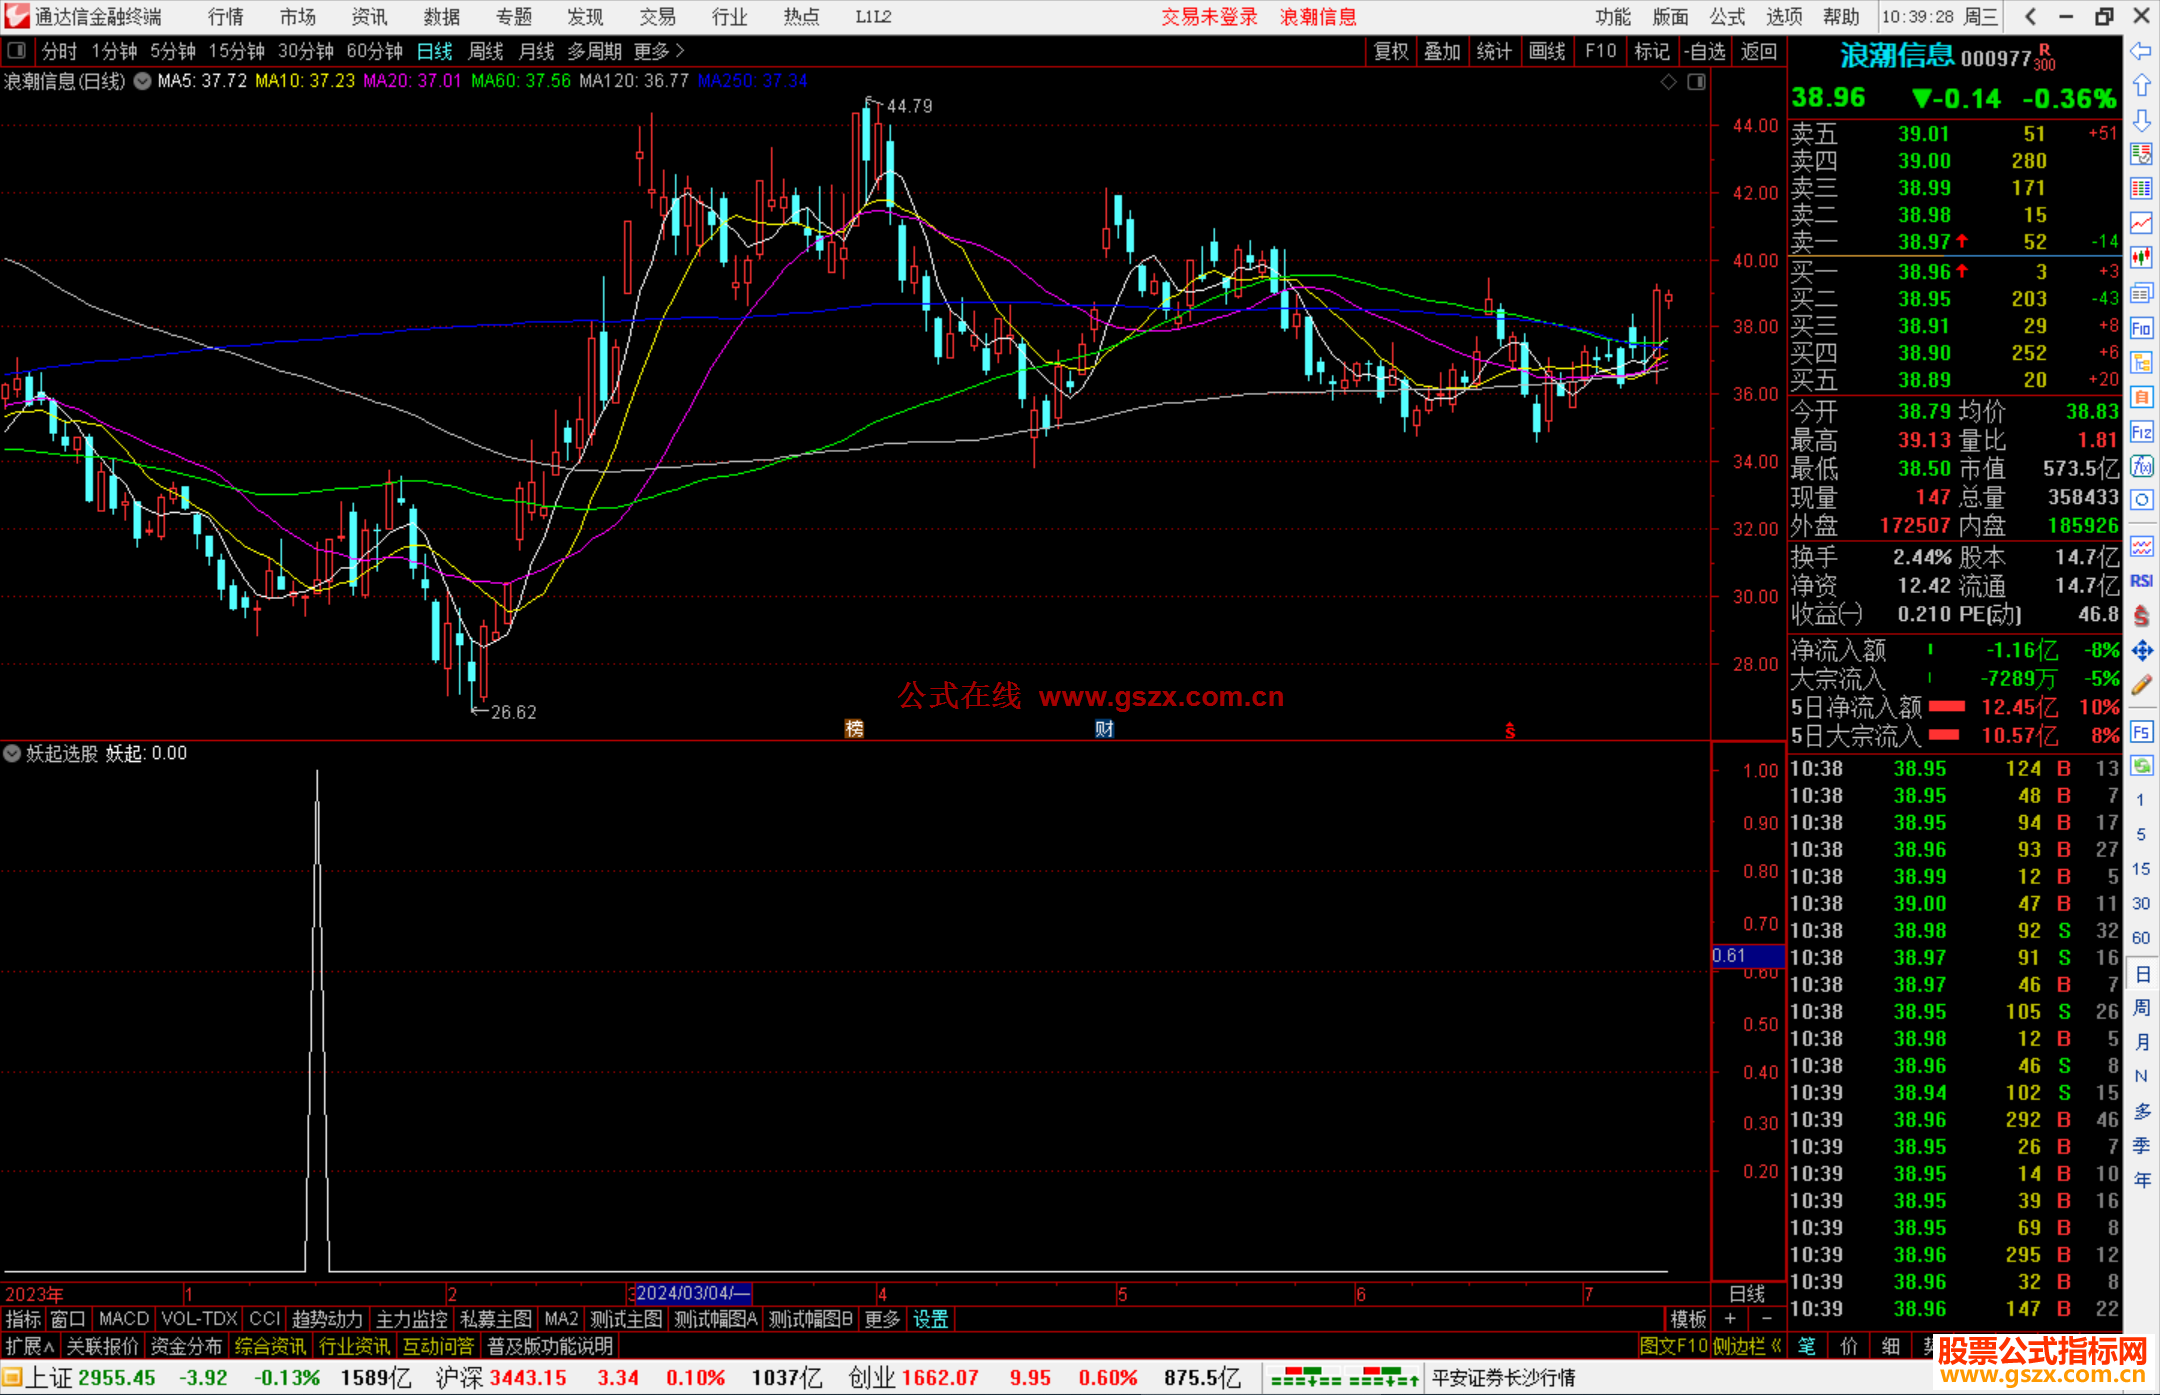This screenshot has width=2160, height=1395.
Task: Click the 复权 button
Action: pyautogui.click(x=1391, y=51)
